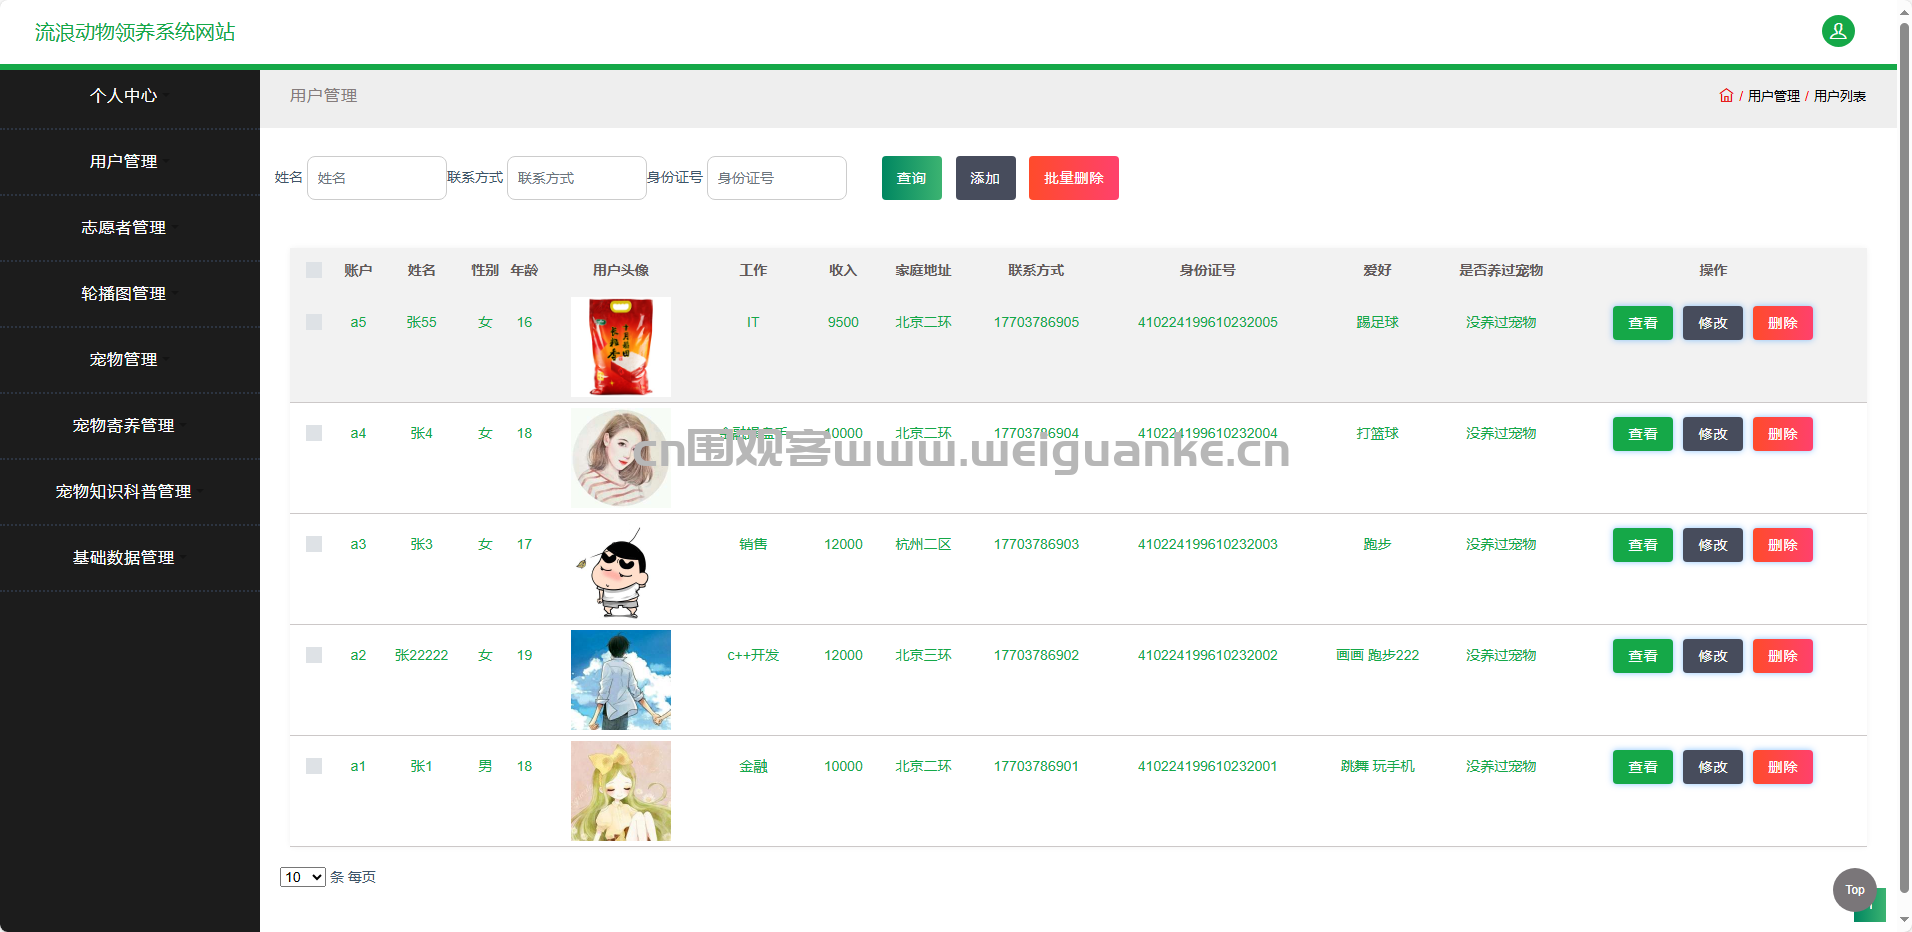Image resolution: width=1912 pixels, height=932 pixels.
Task: Click the page vertical scrollbar
Action: (x=1904, y=460)
